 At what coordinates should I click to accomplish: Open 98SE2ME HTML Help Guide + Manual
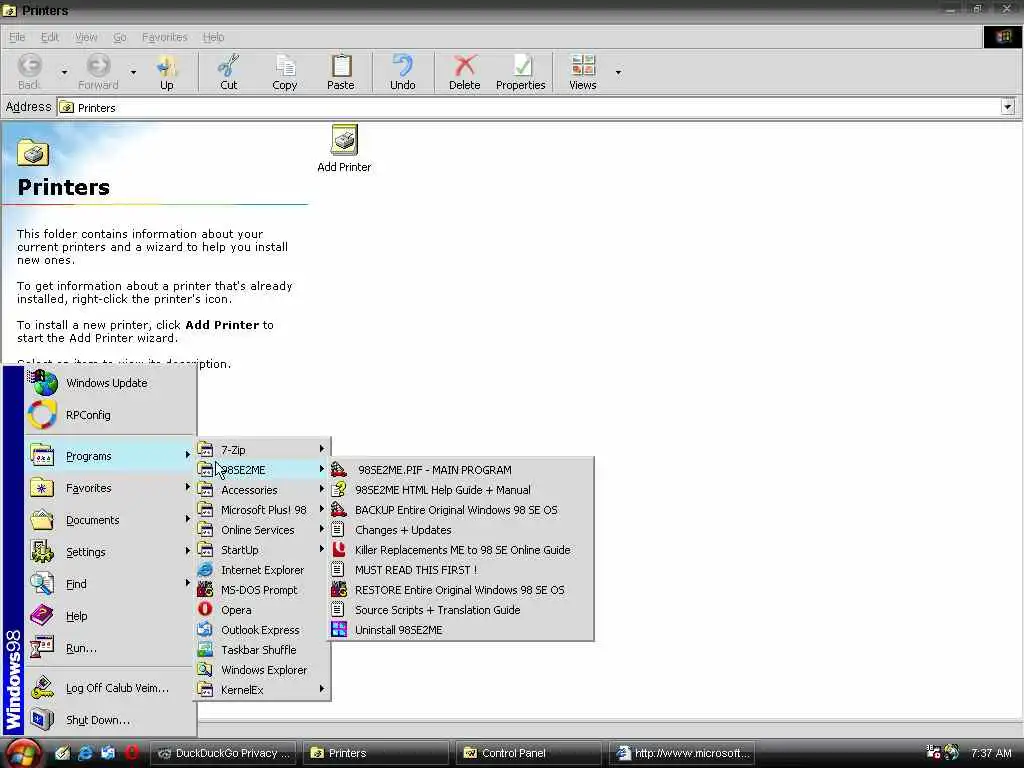pyautogui.click(x=461, y=490)
